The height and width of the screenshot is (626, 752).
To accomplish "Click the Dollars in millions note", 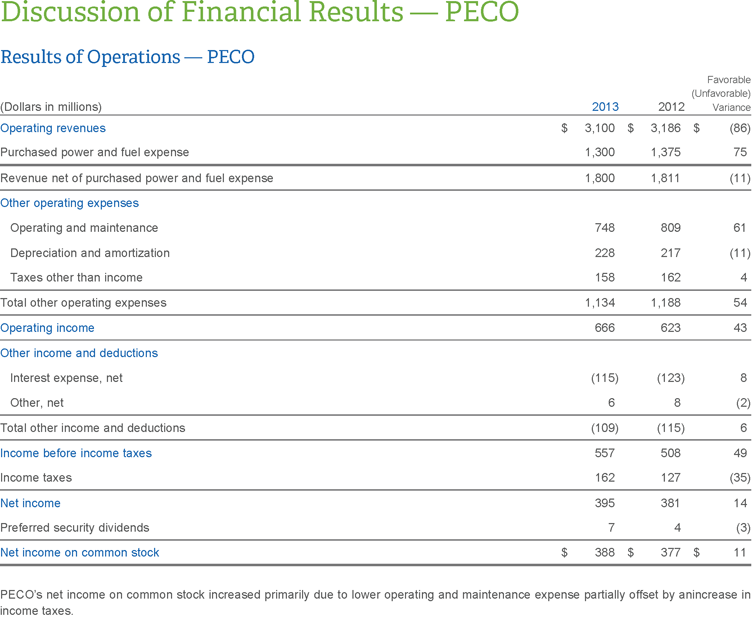I will point(51,107).
